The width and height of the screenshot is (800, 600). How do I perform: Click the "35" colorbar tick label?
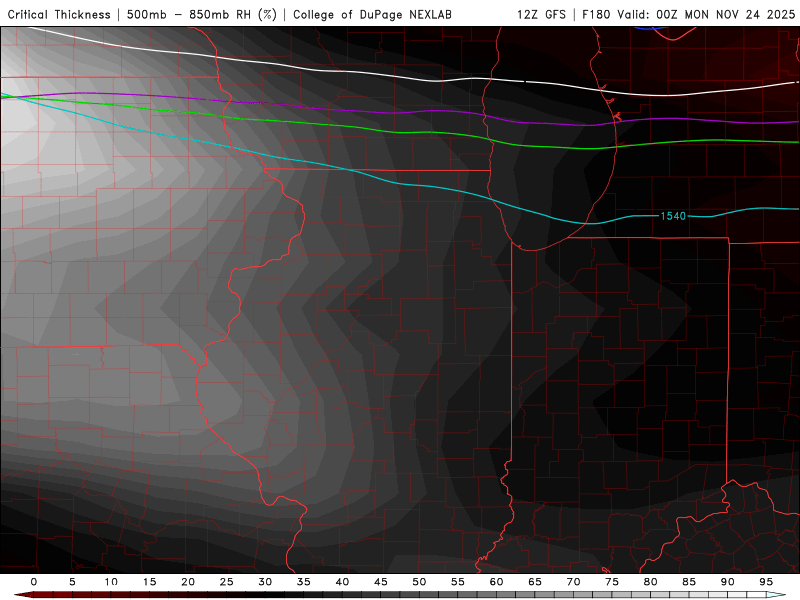pos(304,582)
